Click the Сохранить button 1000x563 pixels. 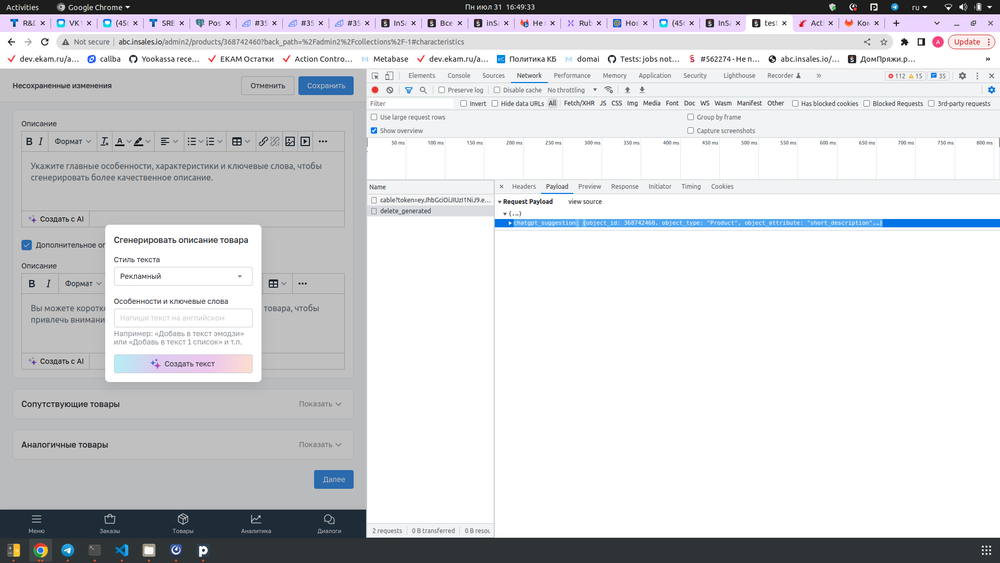325,86
